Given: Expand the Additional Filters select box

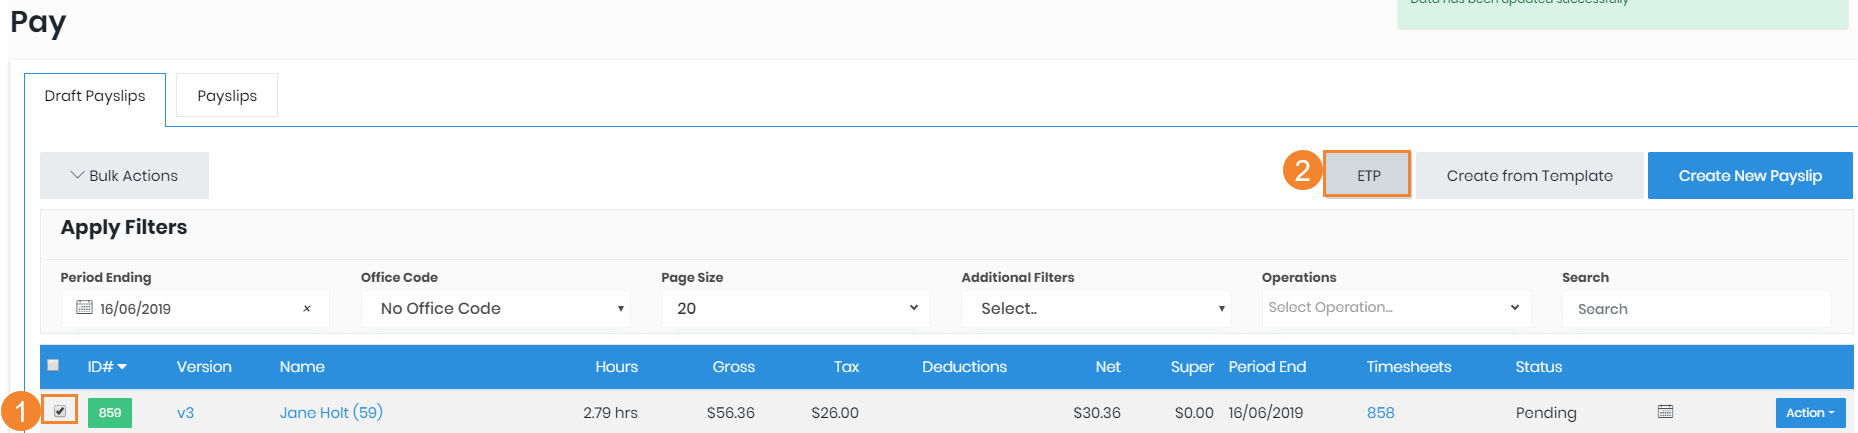Looking at the screenshot, I should tap(1096, 309).
